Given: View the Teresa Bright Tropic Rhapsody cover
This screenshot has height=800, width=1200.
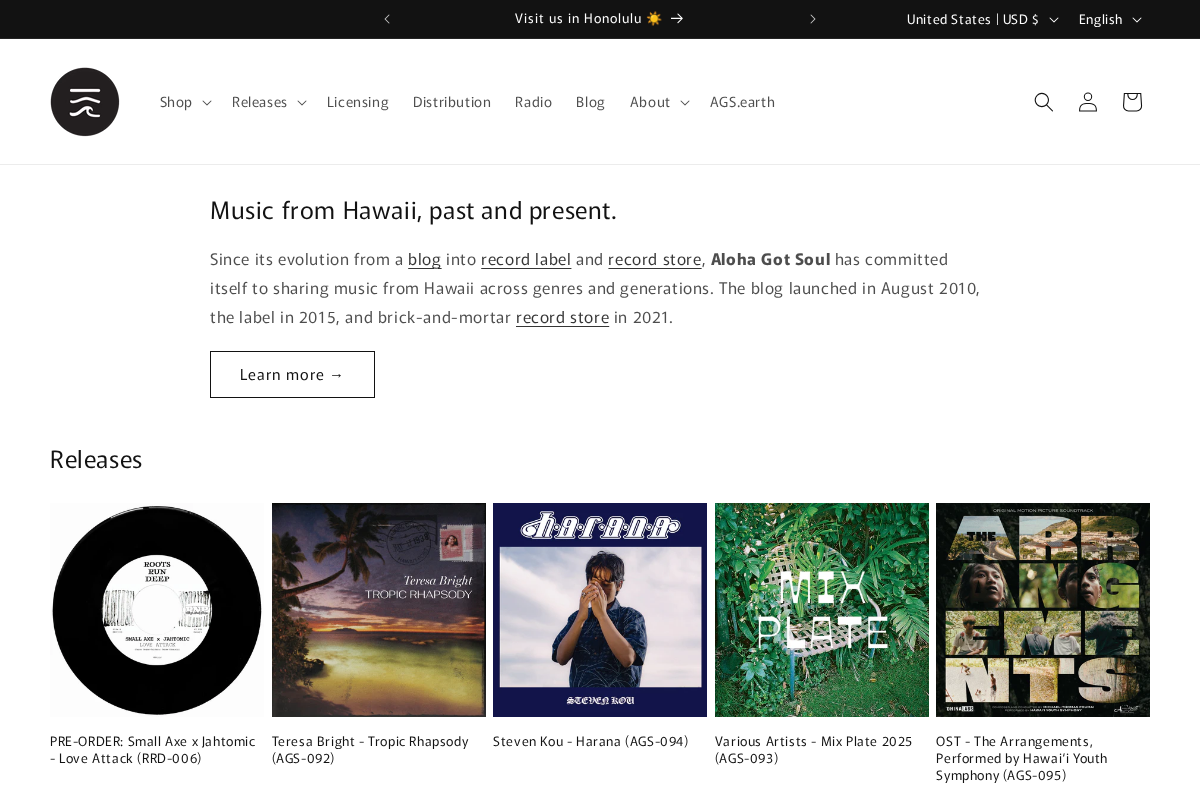Looking at the screenshot, I should [378, 609].
